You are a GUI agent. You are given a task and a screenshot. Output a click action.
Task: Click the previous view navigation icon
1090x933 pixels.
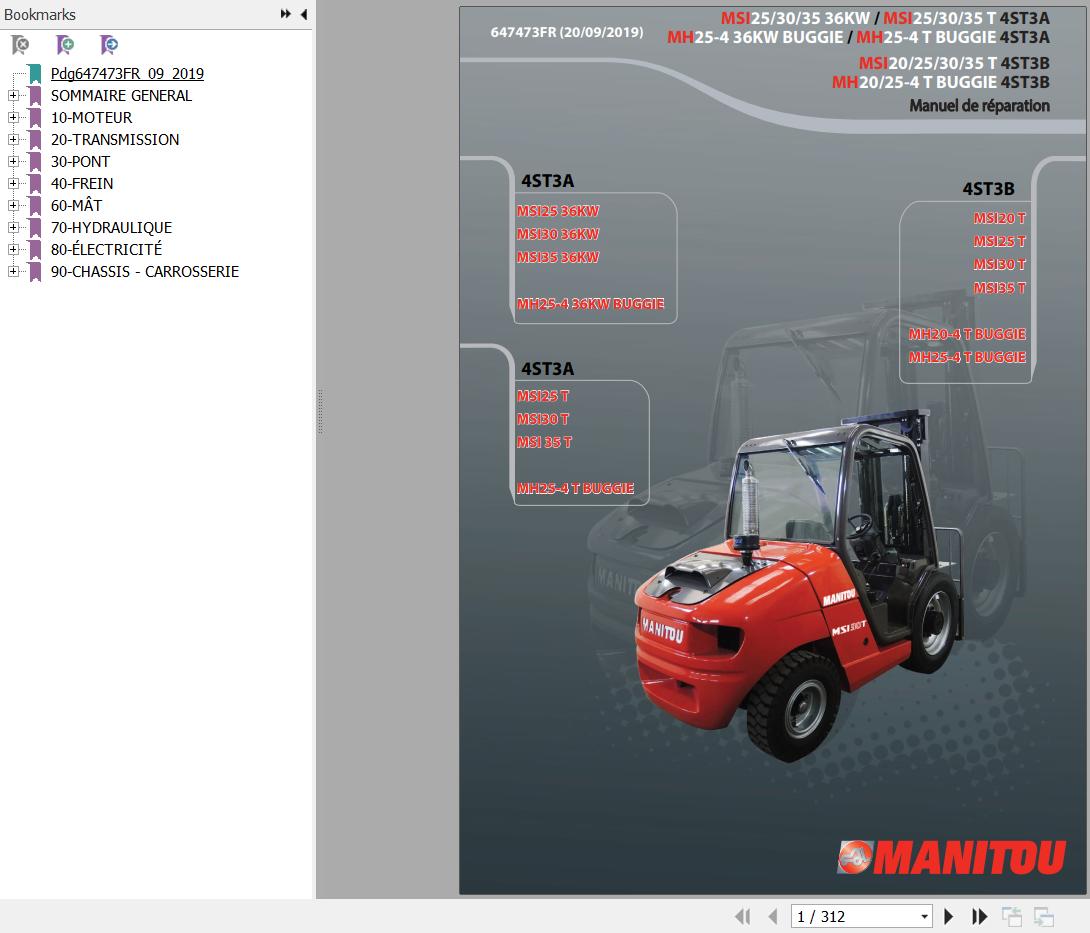tap(1011, 916)
